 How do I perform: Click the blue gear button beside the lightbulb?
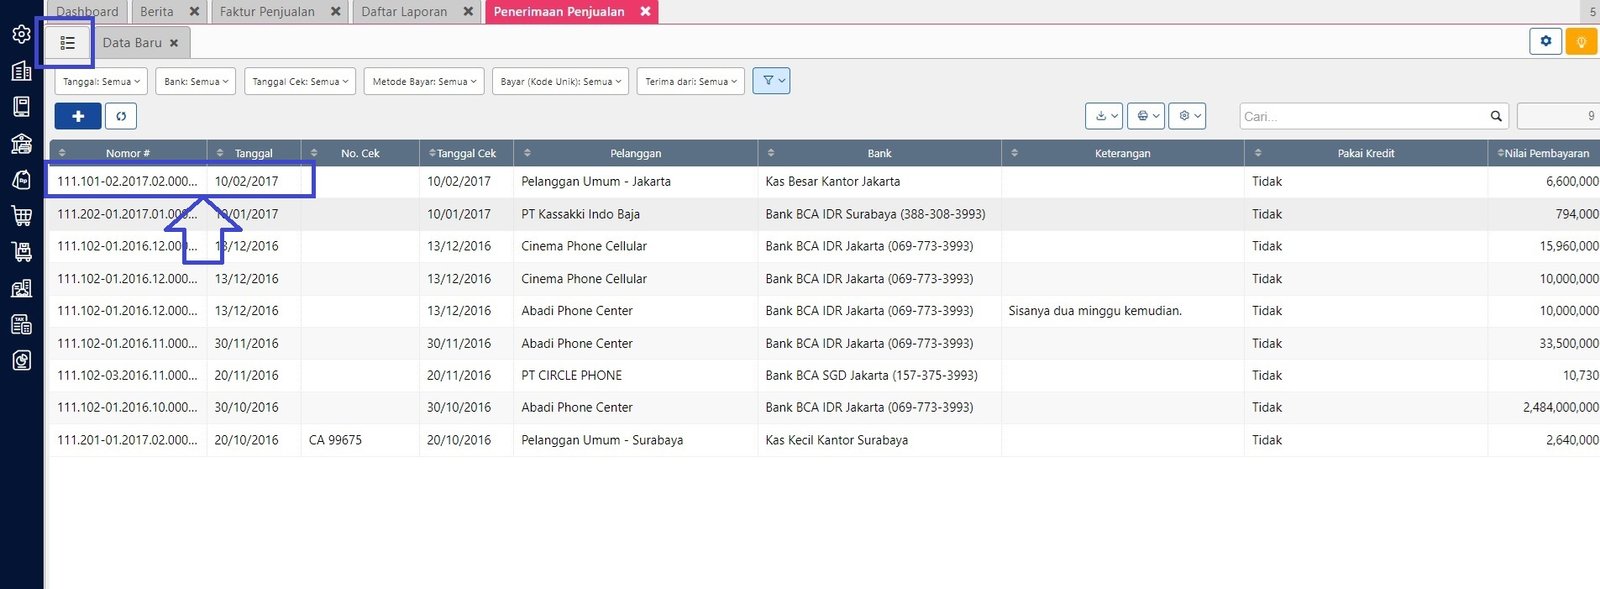click(1545, 42)
